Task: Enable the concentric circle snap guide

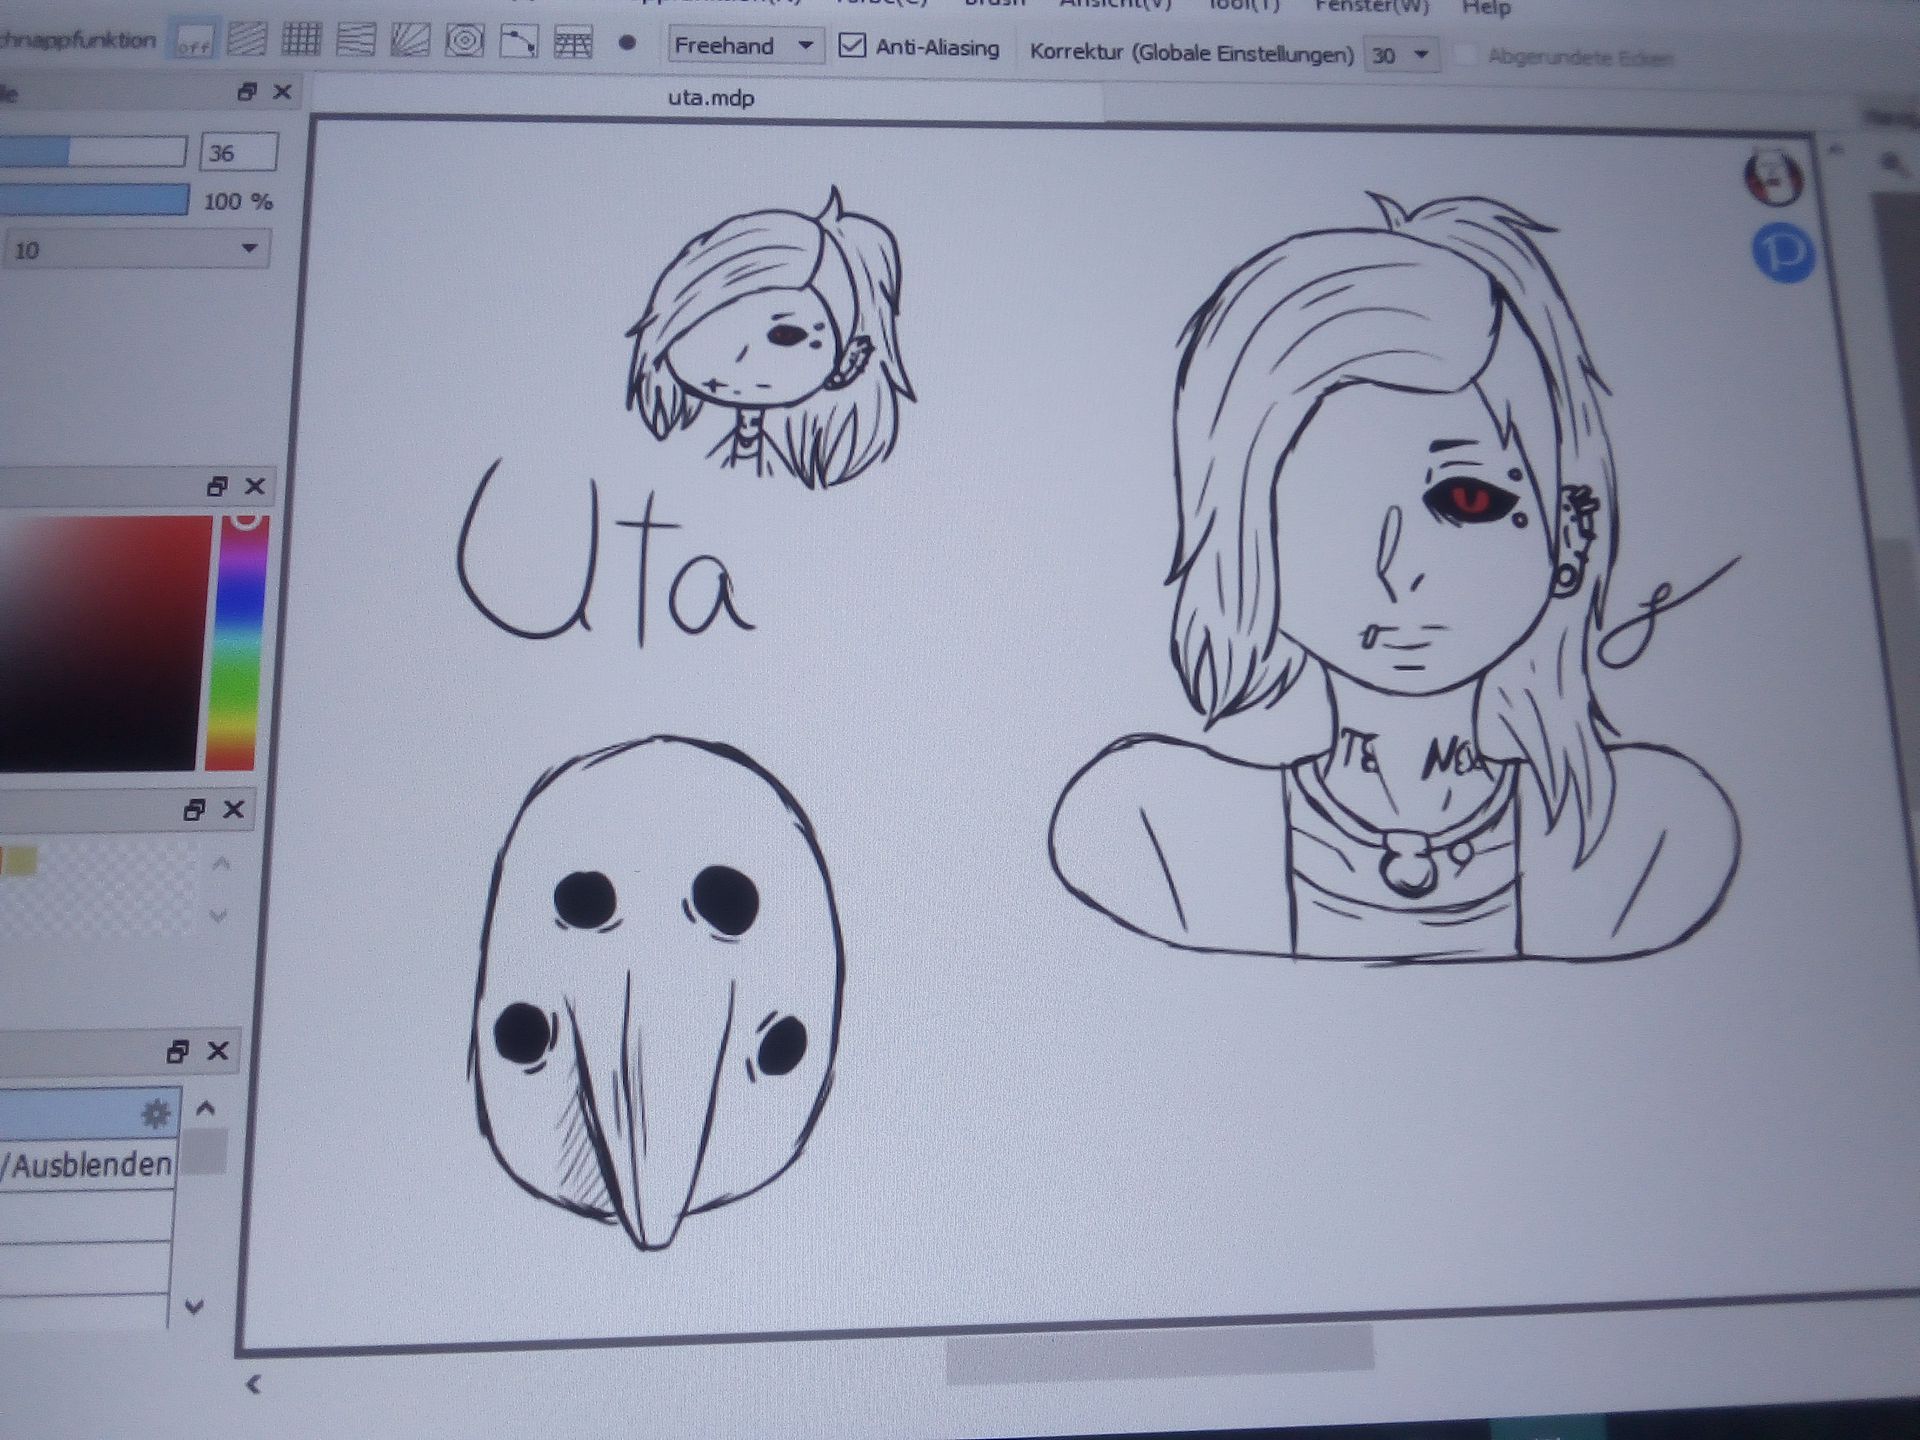Action: coord(464,41)
